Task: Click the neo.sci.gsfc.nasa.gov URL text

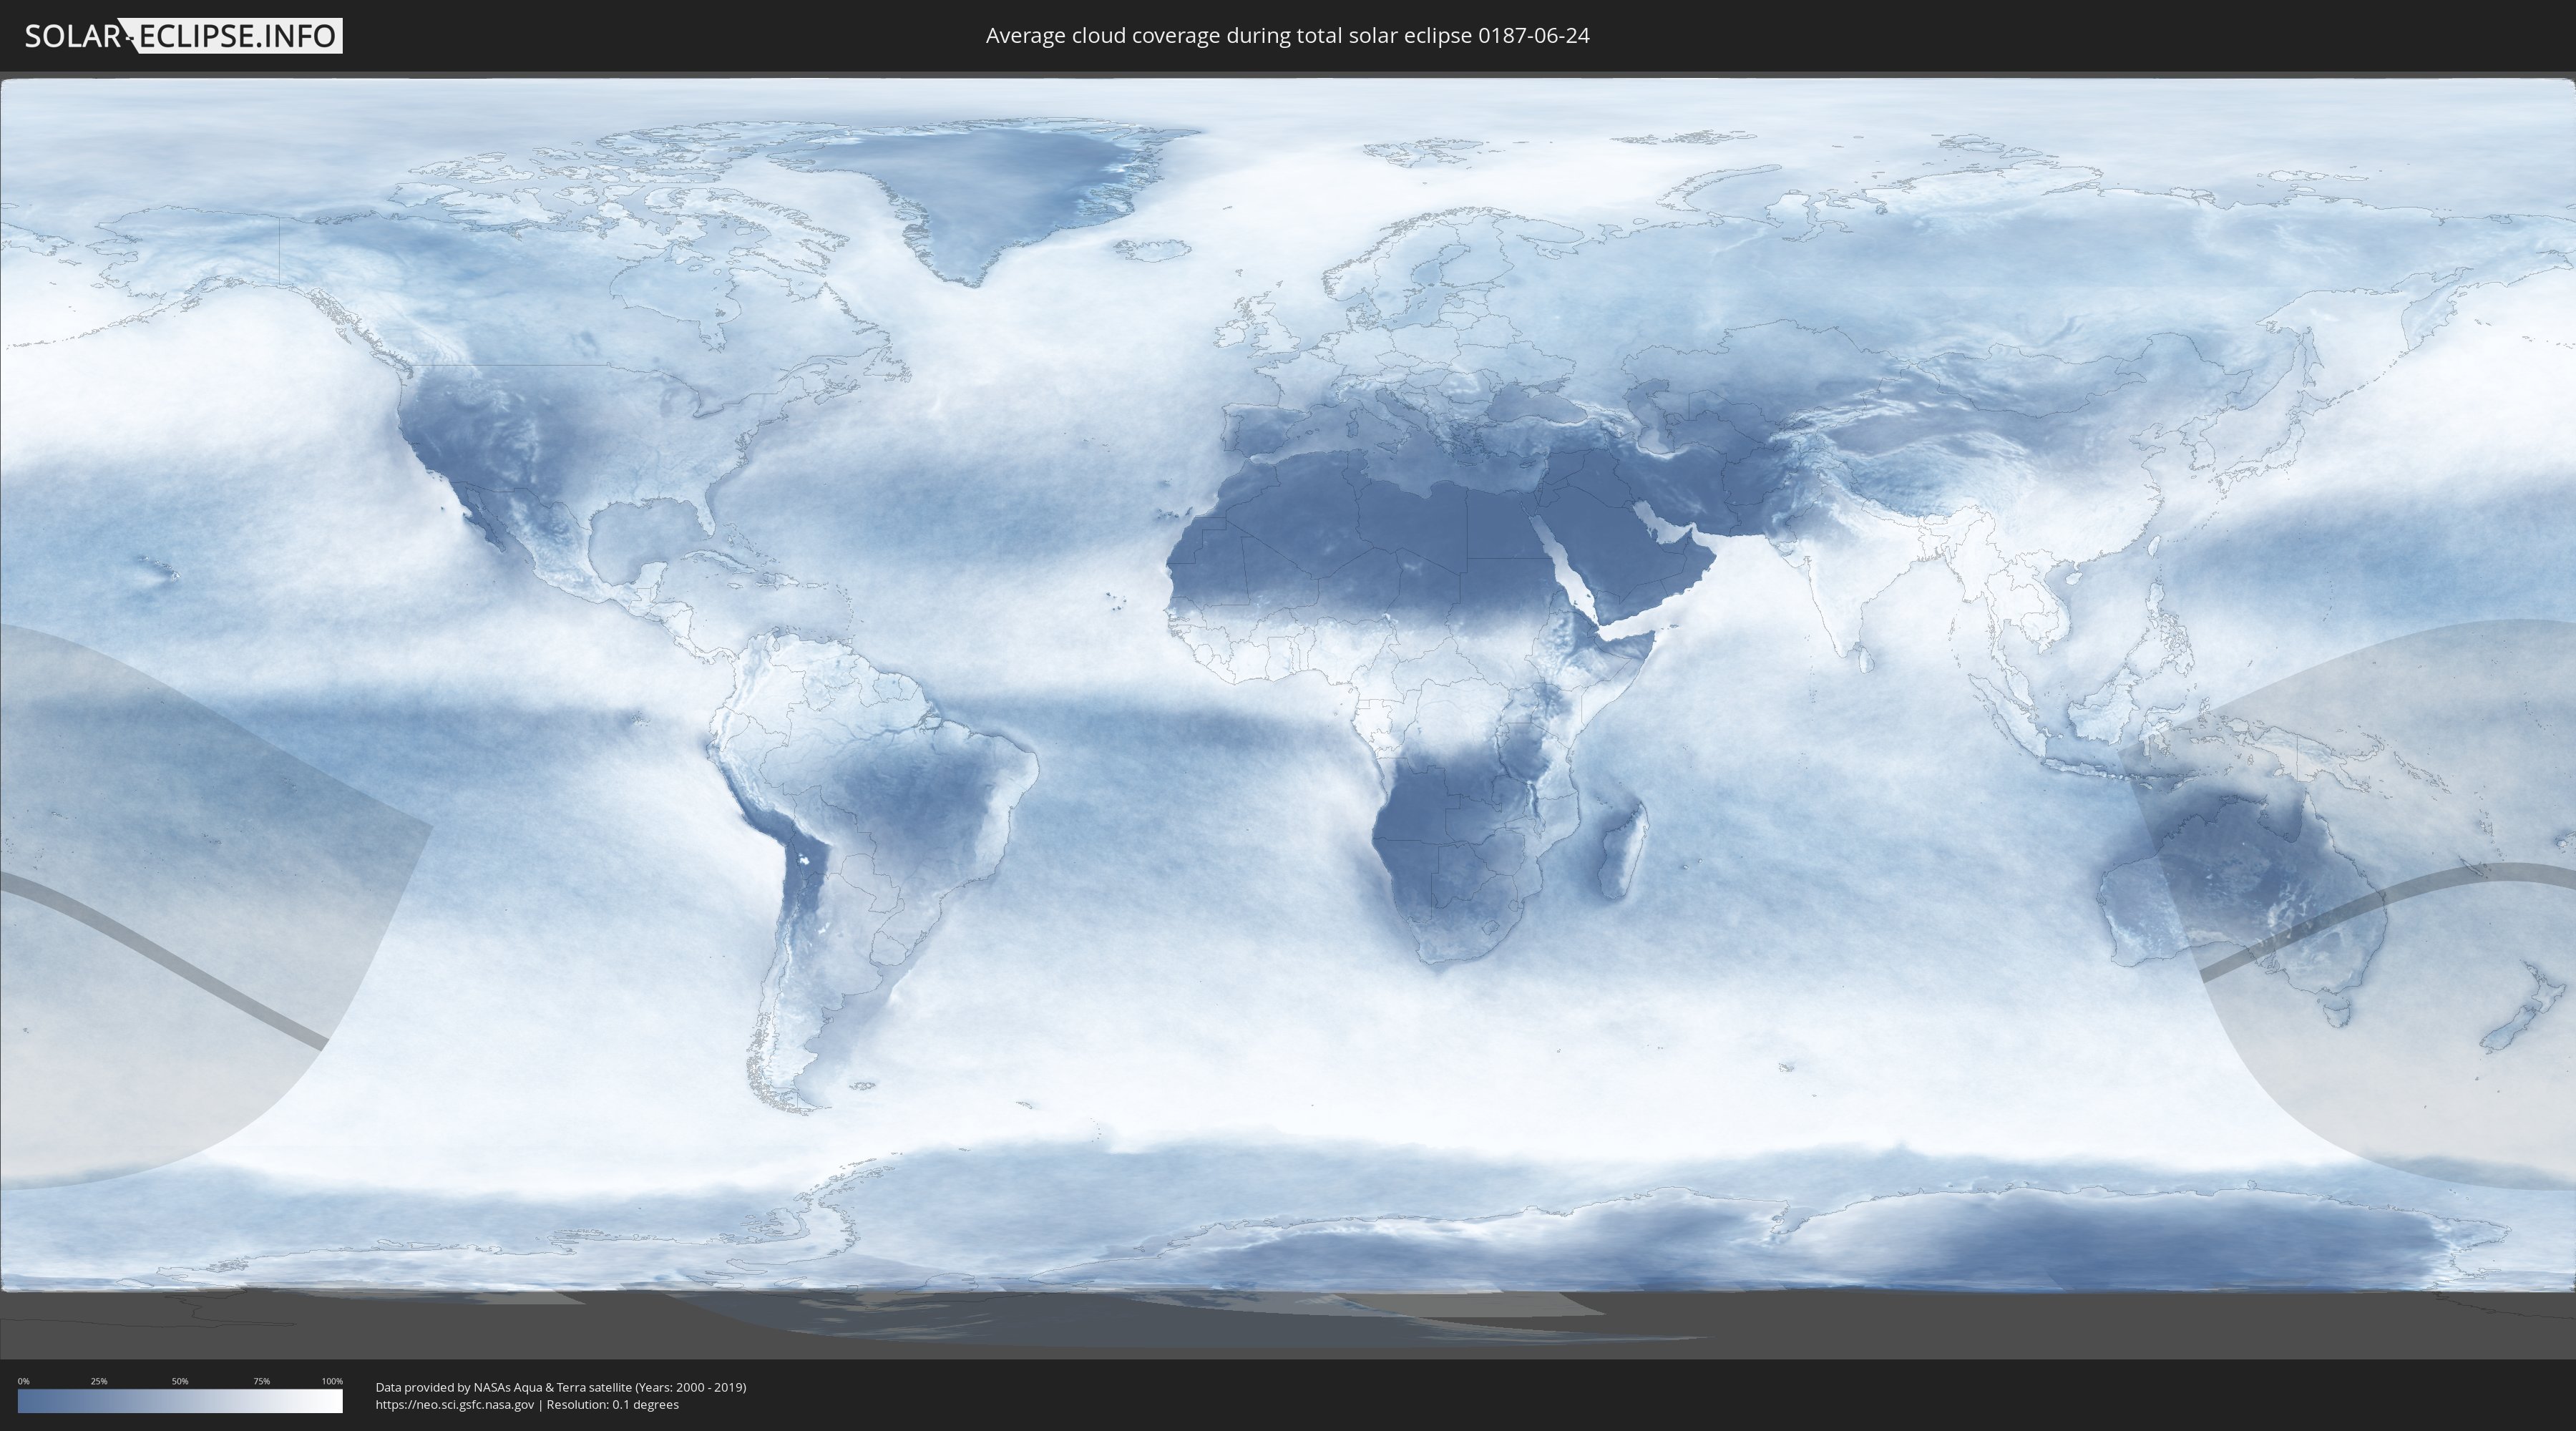Action: pos(455,1405)
